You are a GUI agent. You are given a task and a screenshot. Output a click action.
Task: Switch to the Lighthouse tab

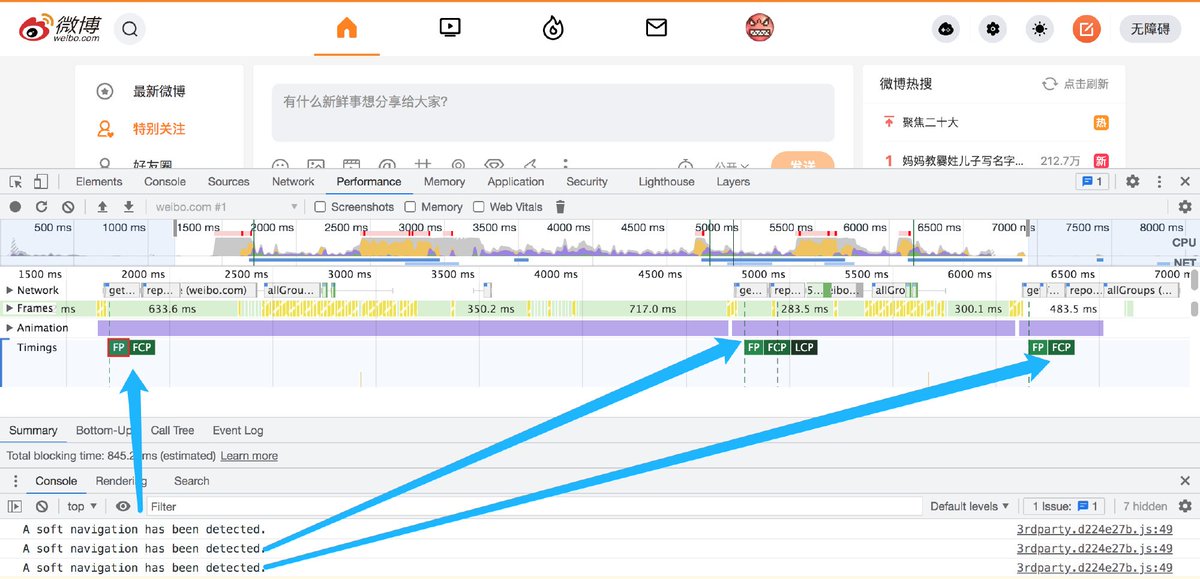click(x=666, y=182)
